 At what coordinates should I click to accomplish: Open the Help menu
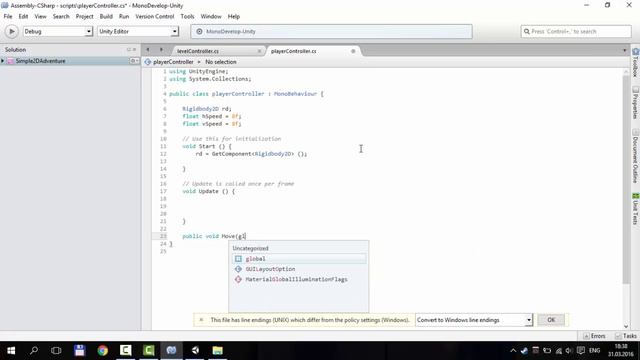tap(233, 16)
